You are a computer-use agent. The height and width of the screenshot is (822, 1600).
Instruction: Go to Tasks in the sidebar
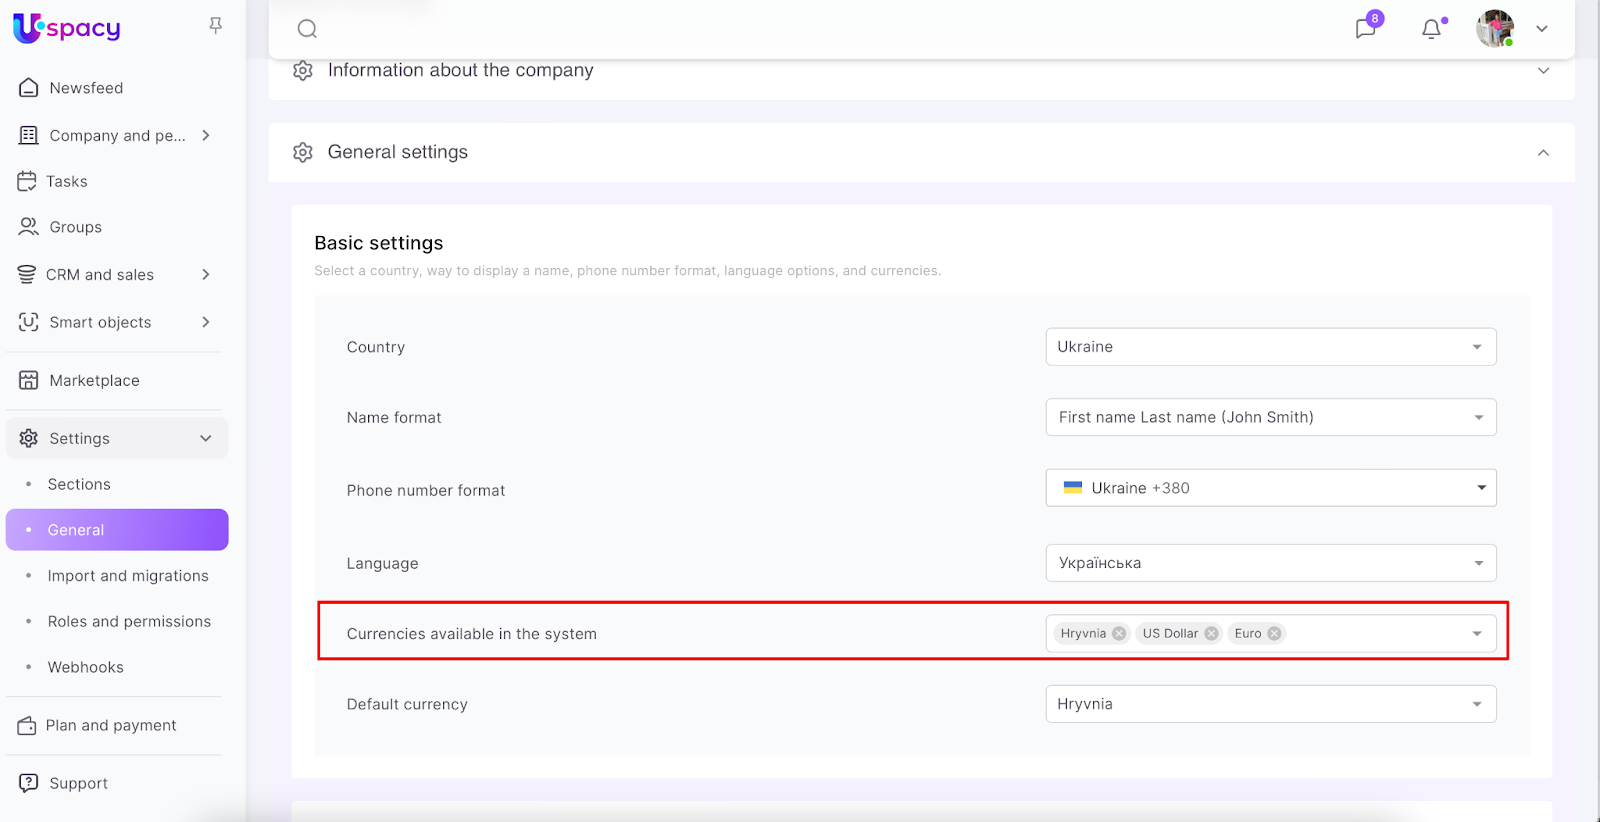(x=66, y=182)
